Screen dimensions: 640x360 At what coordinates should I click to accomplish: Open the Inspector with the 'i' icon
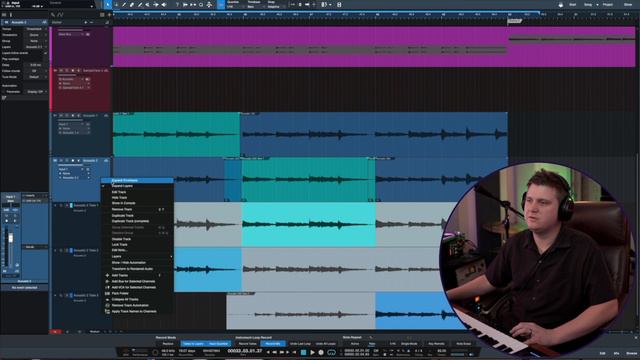pyautogui.click(x=11, y=15)
